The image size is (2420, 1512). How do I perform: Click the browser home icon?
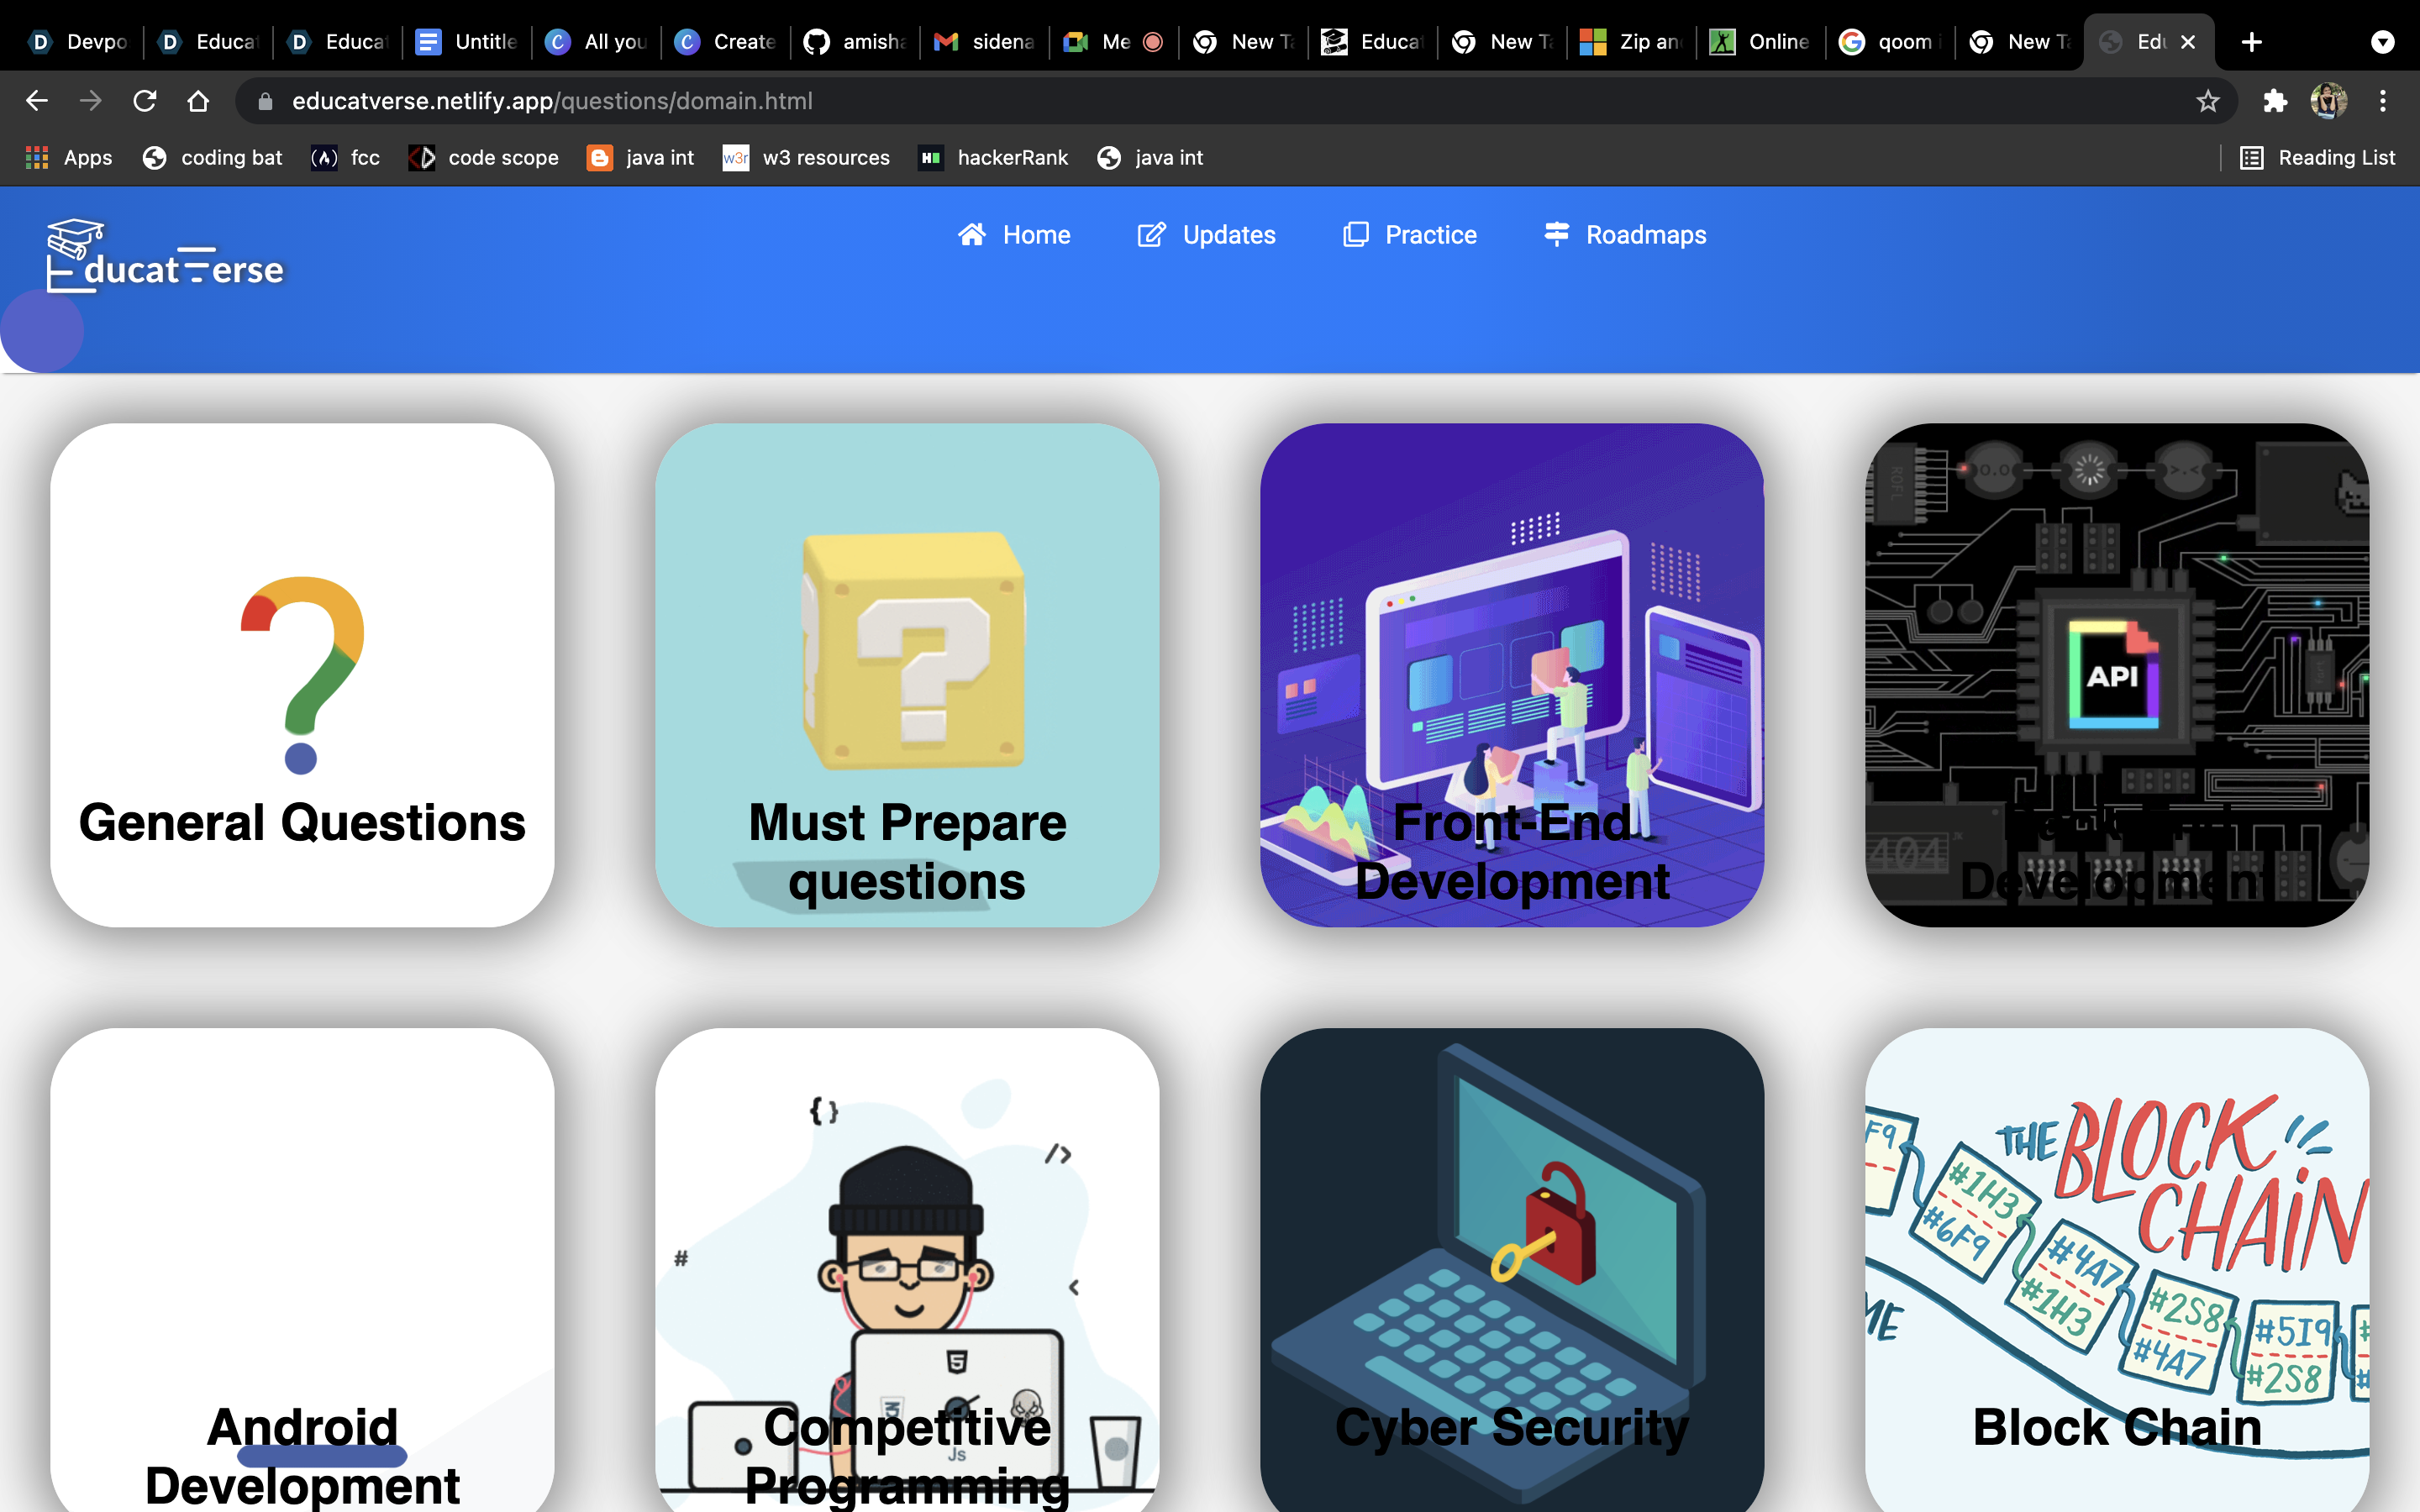pos(198,101)
